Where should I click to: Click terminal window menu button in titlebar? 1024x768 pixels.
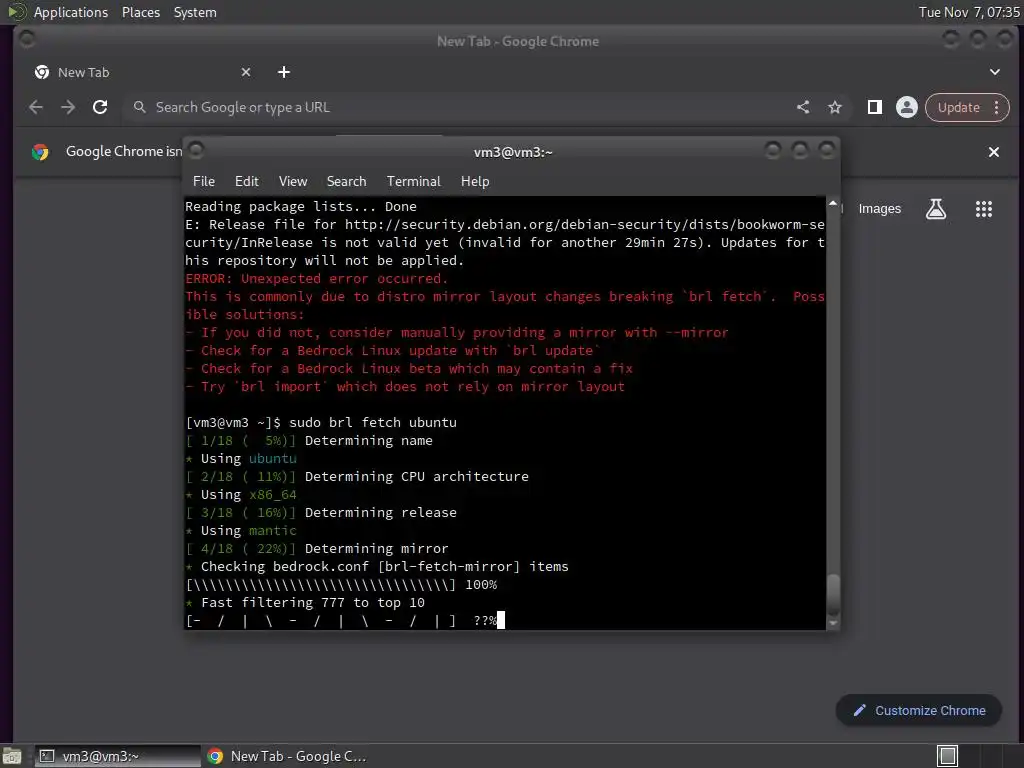[x=196, y=151]
